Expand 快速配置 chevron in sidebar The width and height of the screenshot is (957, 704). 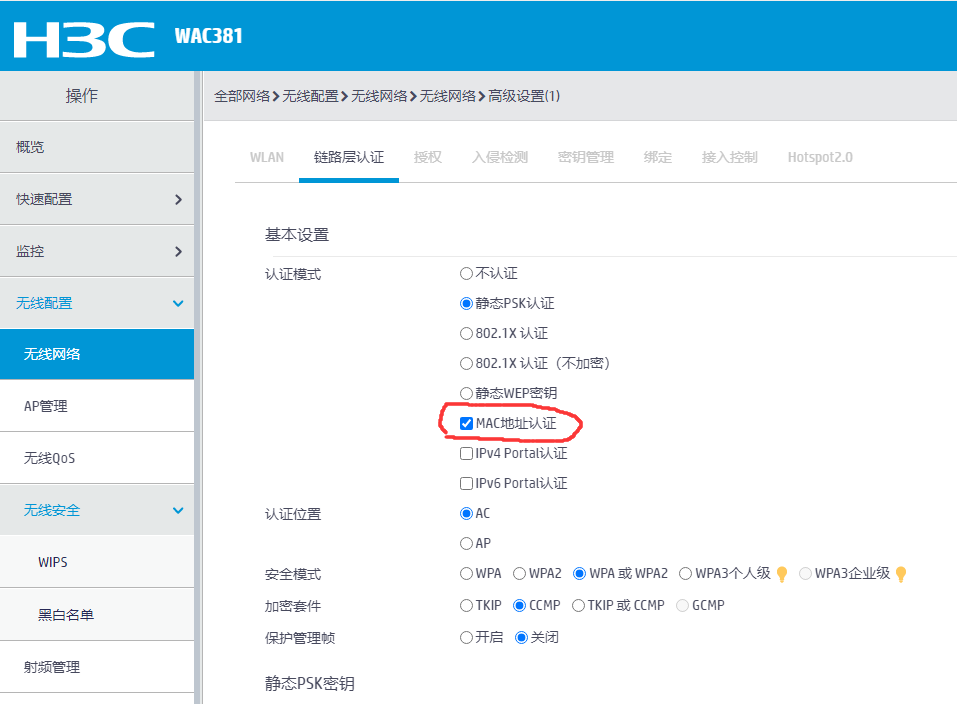178,200
